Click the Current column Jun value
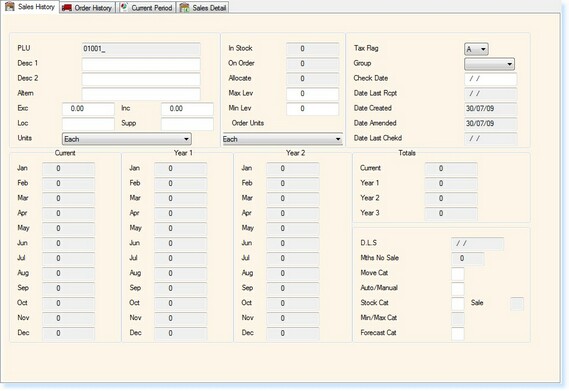 pos(69,244)
